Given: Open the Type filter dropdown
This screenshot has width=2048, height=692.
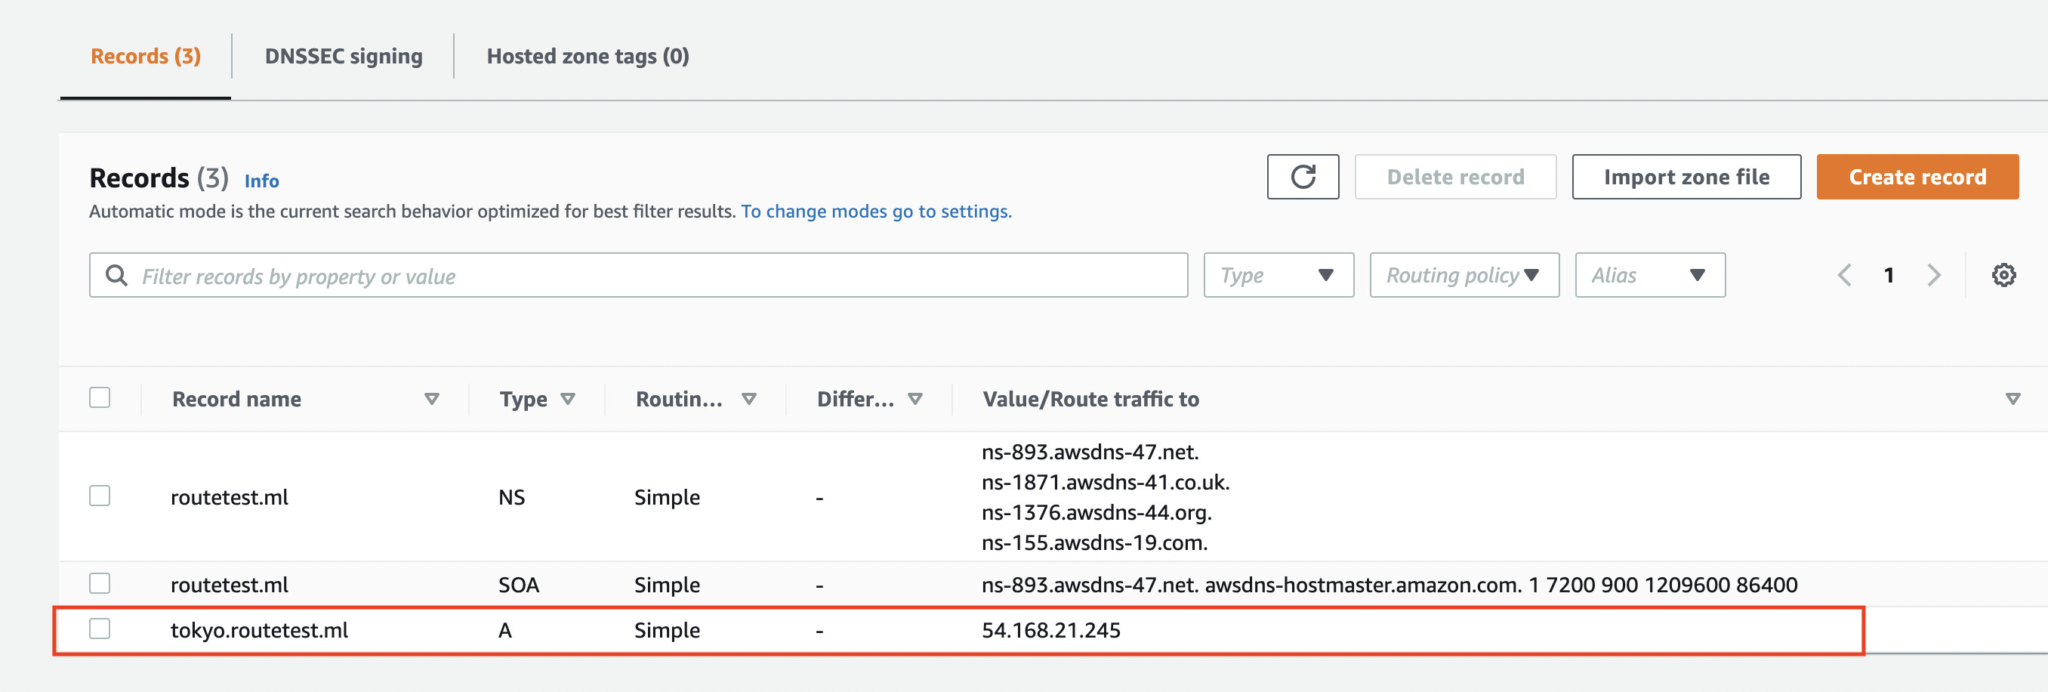Looking at the screenshot, I should [x=1278, y=275].
